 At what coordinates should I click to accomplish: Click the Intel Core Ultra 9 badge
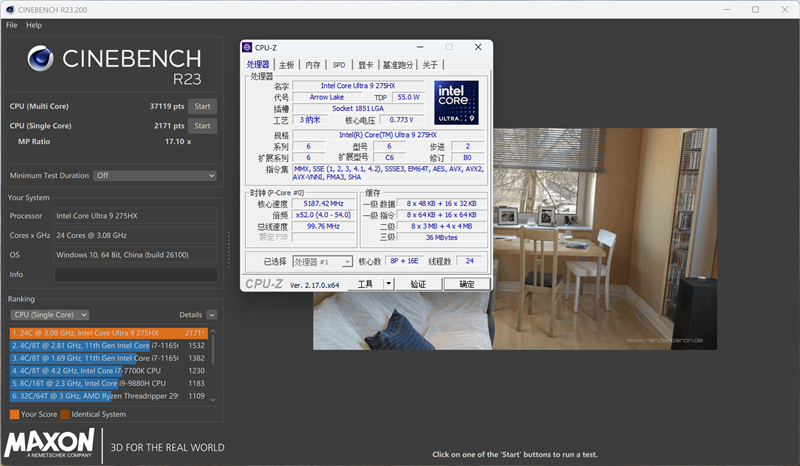[455, 103]
